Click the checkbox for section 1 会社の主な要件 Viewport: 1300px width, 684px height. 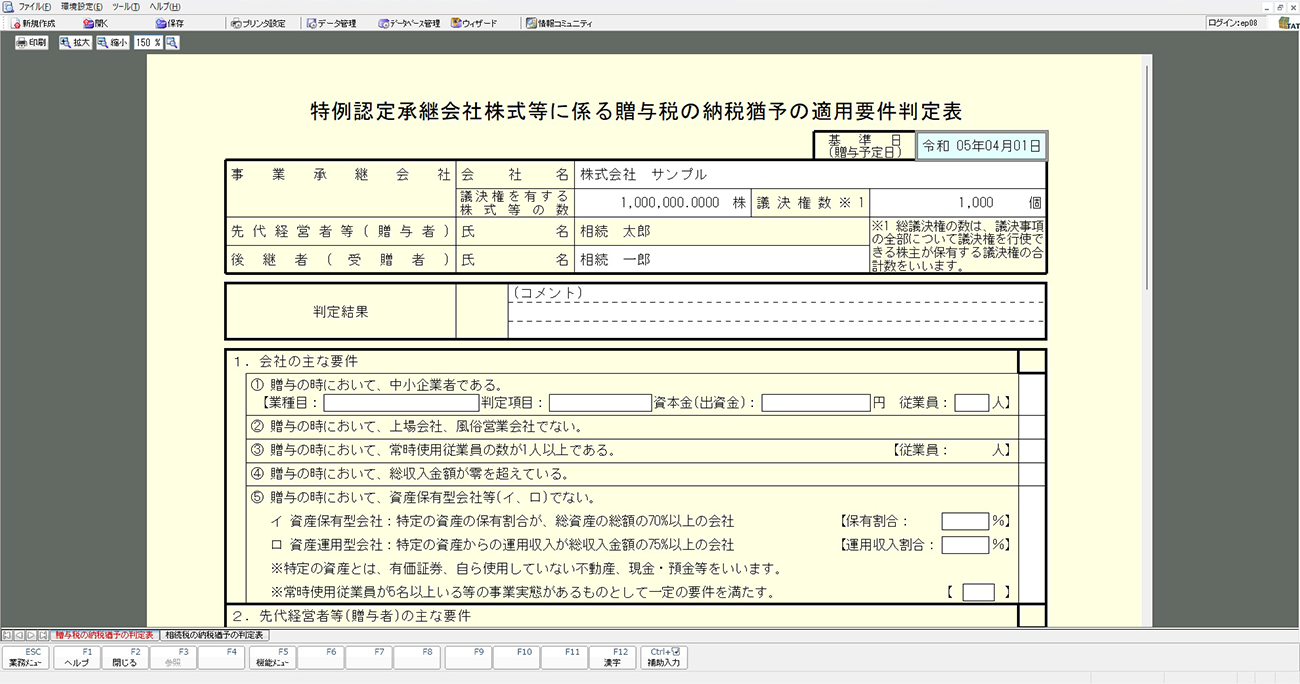tap(1031, 361)
